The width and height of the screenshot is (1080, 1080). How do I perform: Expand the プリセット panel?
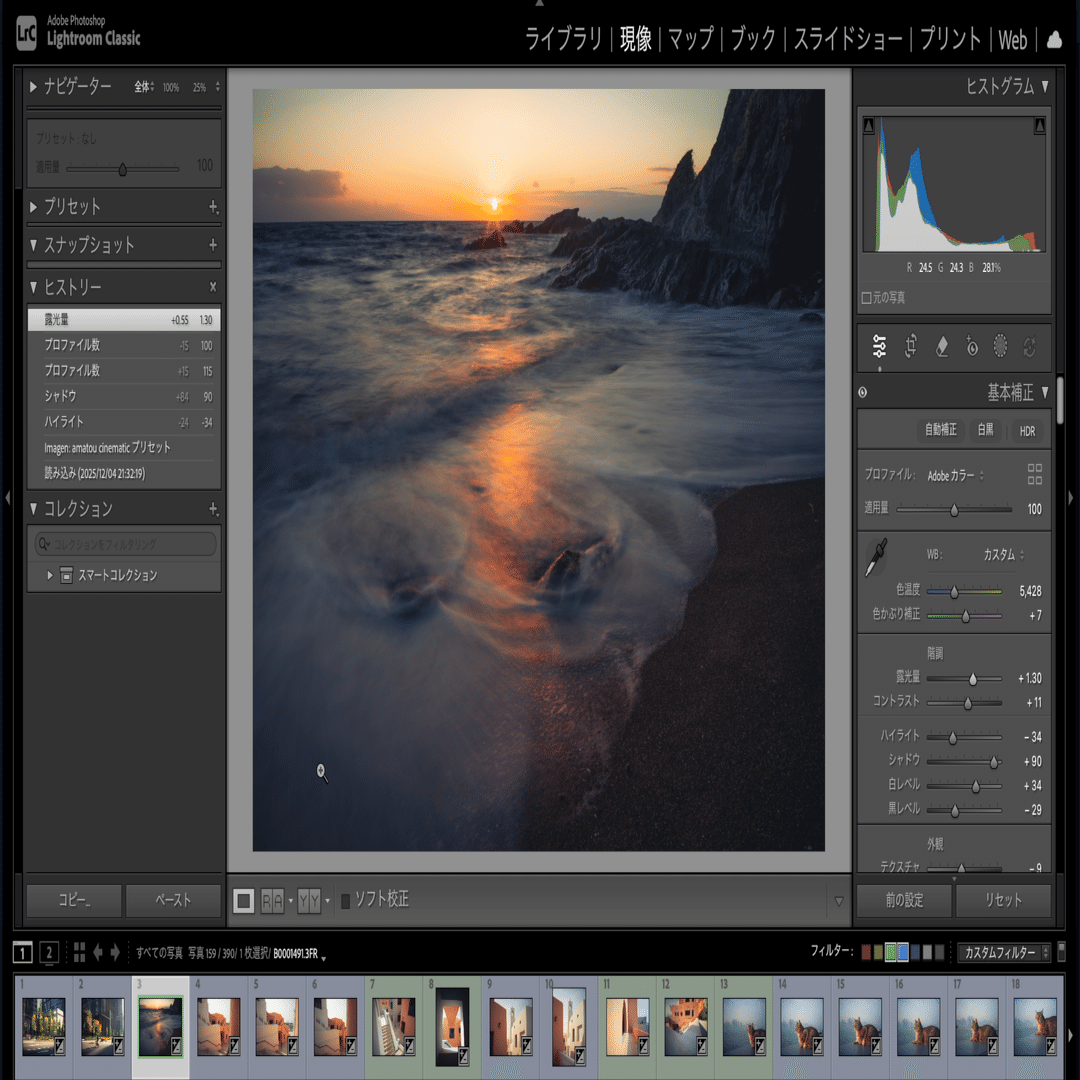click(x=32, y=207)
